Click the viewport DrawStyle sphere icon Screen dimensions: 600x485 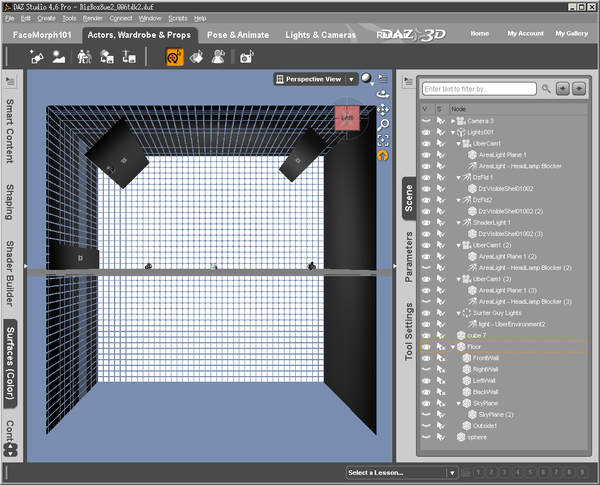click(x=367, y=79)
